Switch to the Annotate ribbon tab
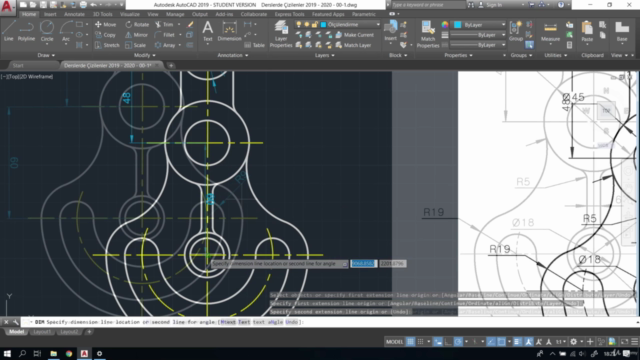This screenshot has height=360, width=640. point(74,14)
